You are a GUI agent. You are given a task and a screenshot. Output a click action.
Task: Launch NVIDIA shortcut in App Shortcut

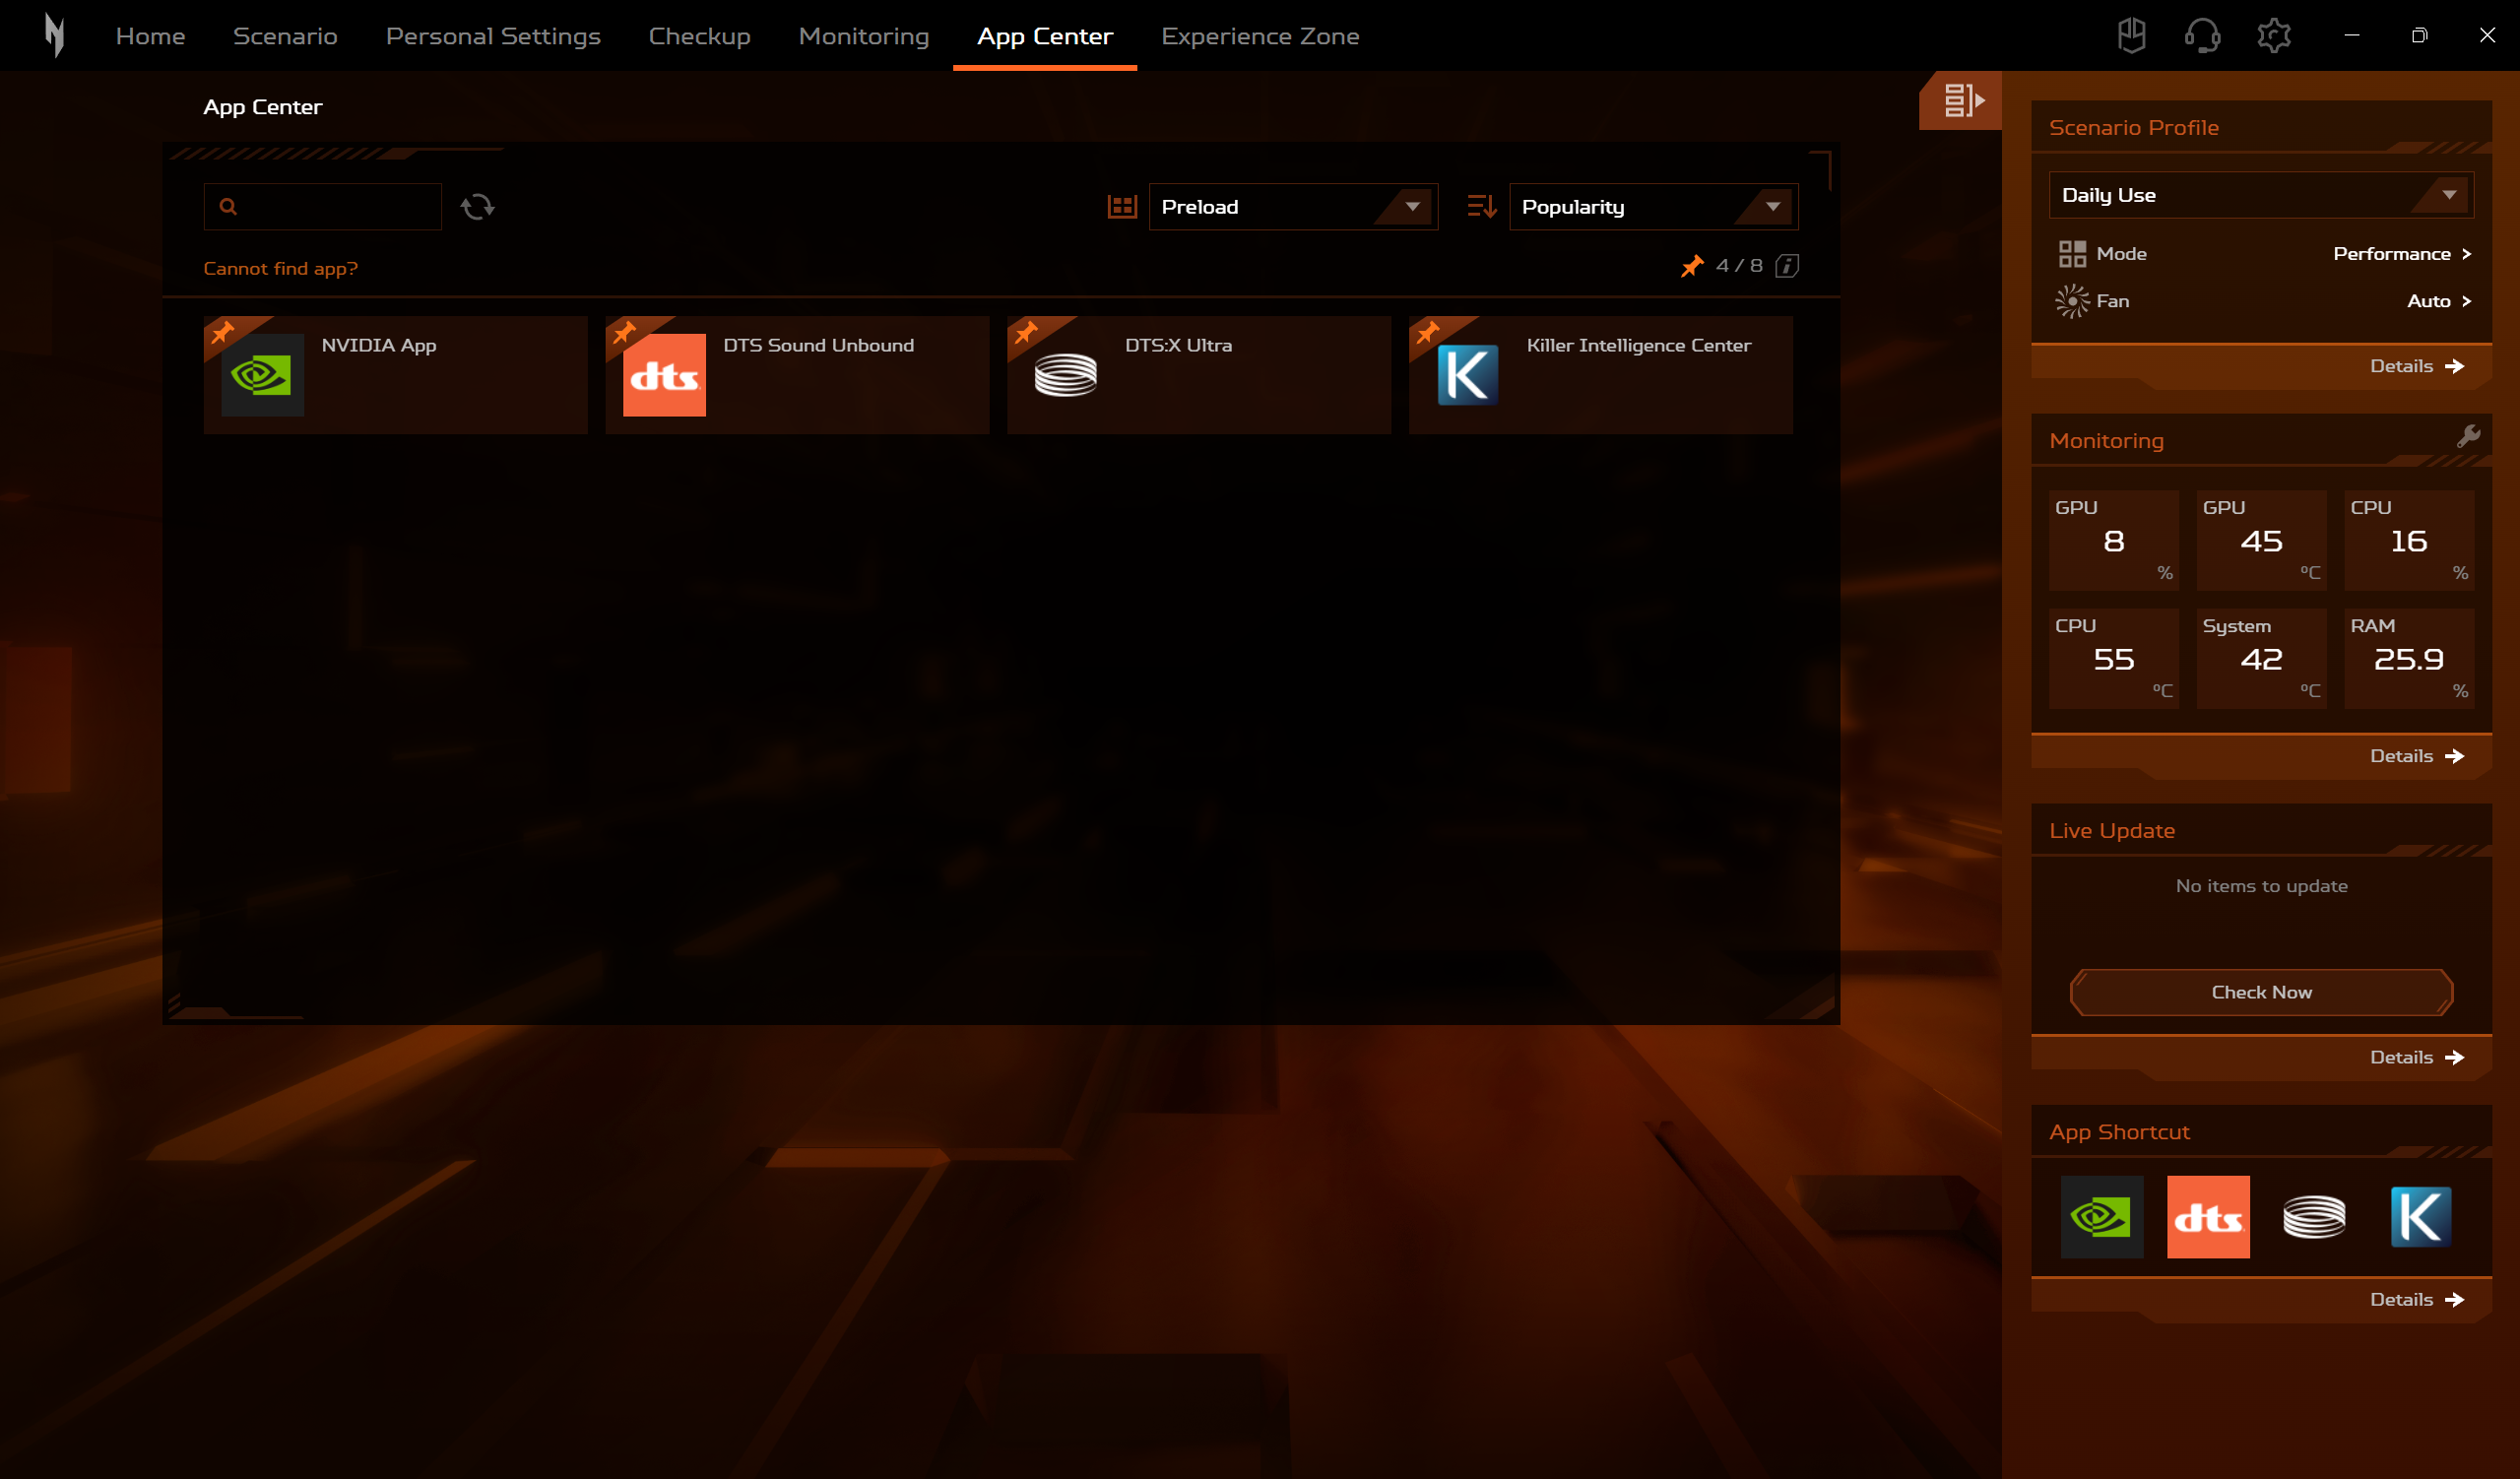2101,1217
